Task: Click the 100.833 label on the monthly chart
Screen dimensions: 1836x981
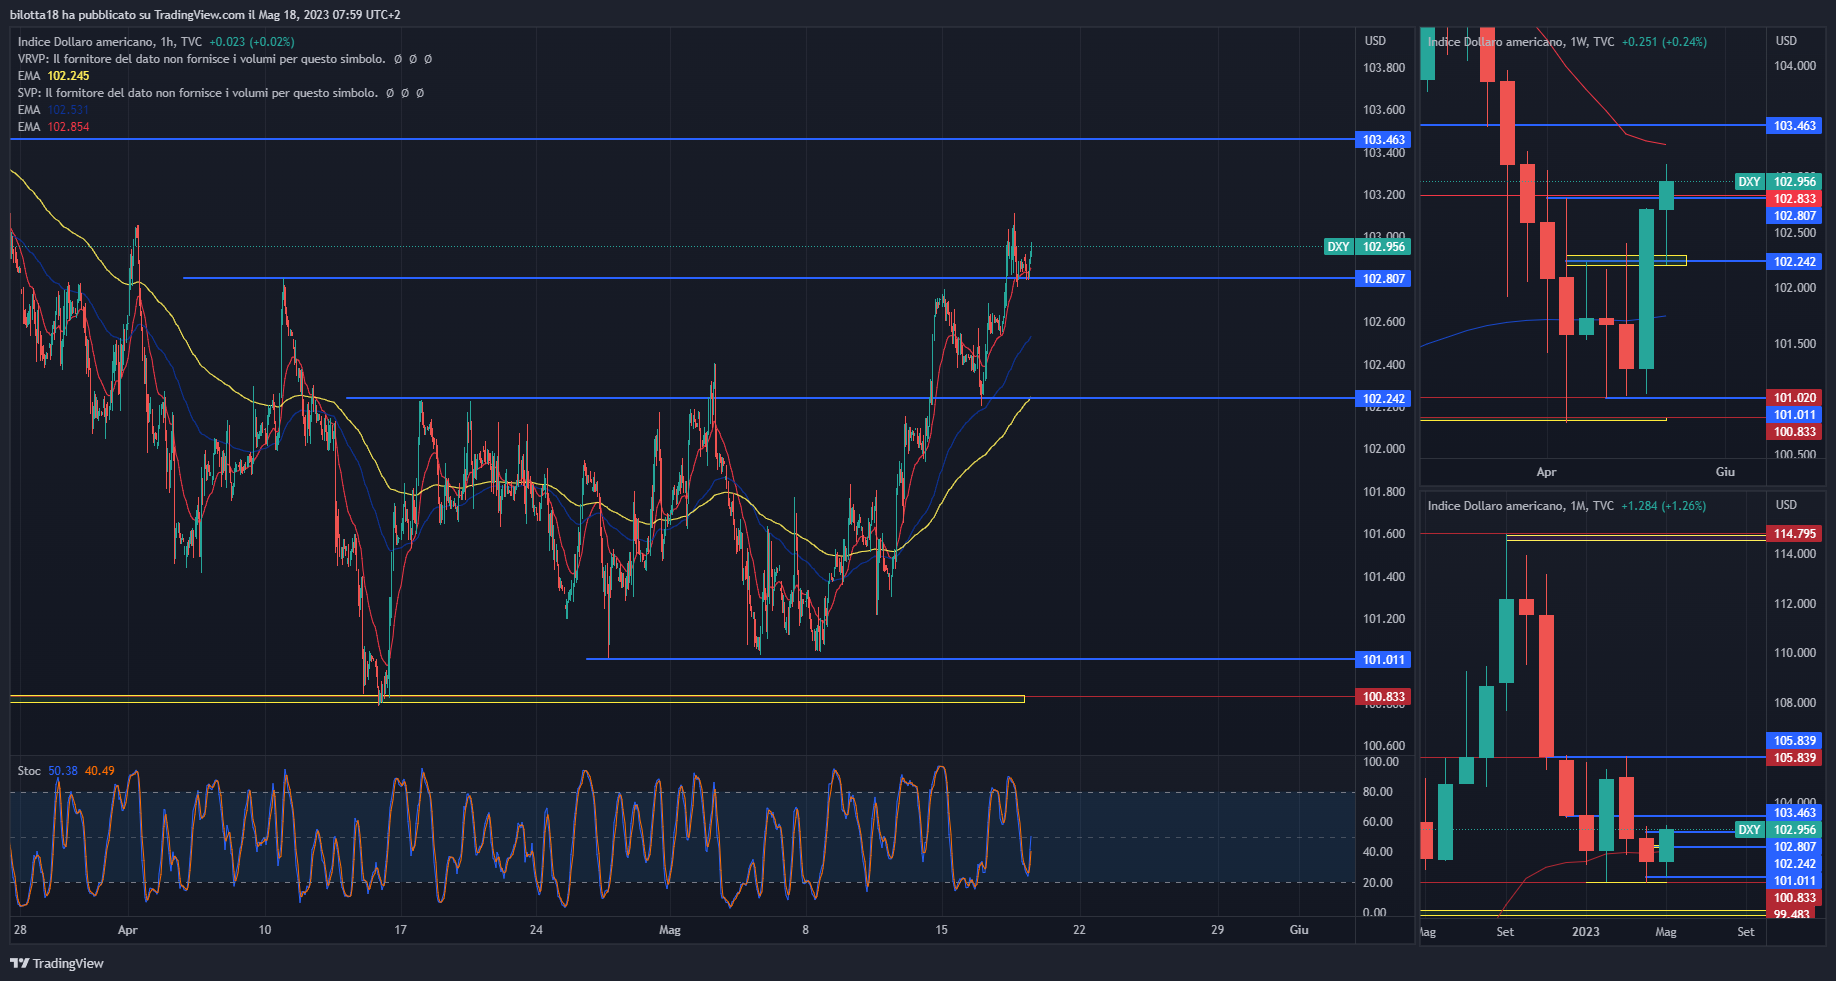Action: coord(1795,898)
